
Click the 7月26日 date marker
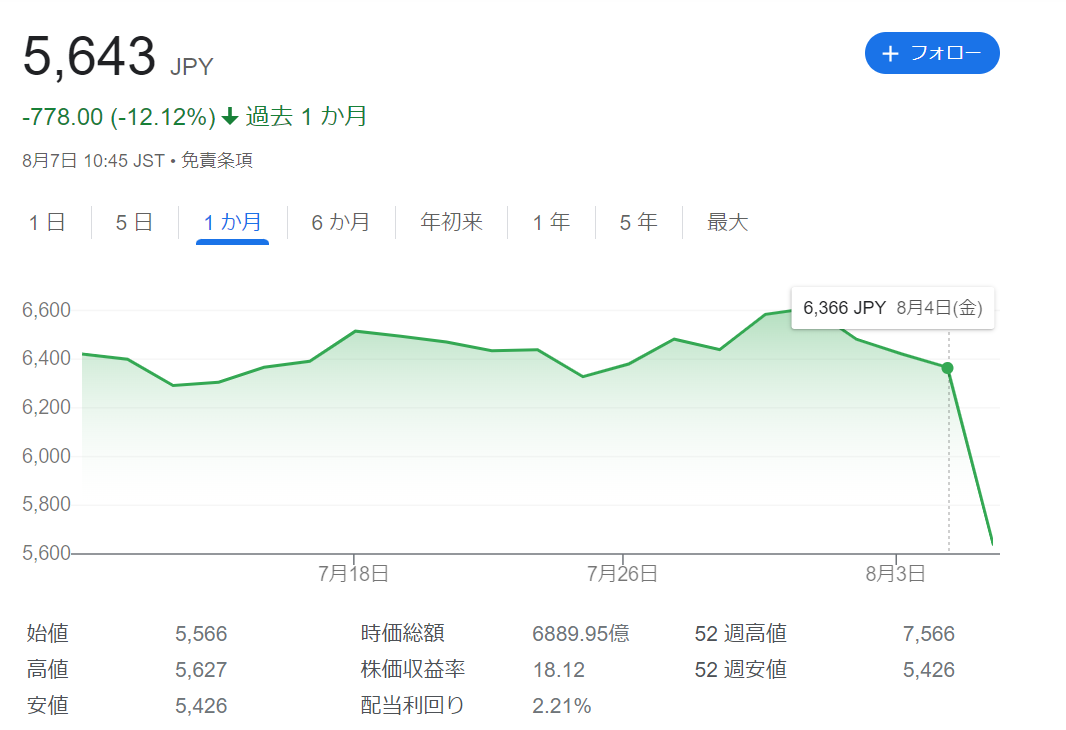(x=622, y=574)
